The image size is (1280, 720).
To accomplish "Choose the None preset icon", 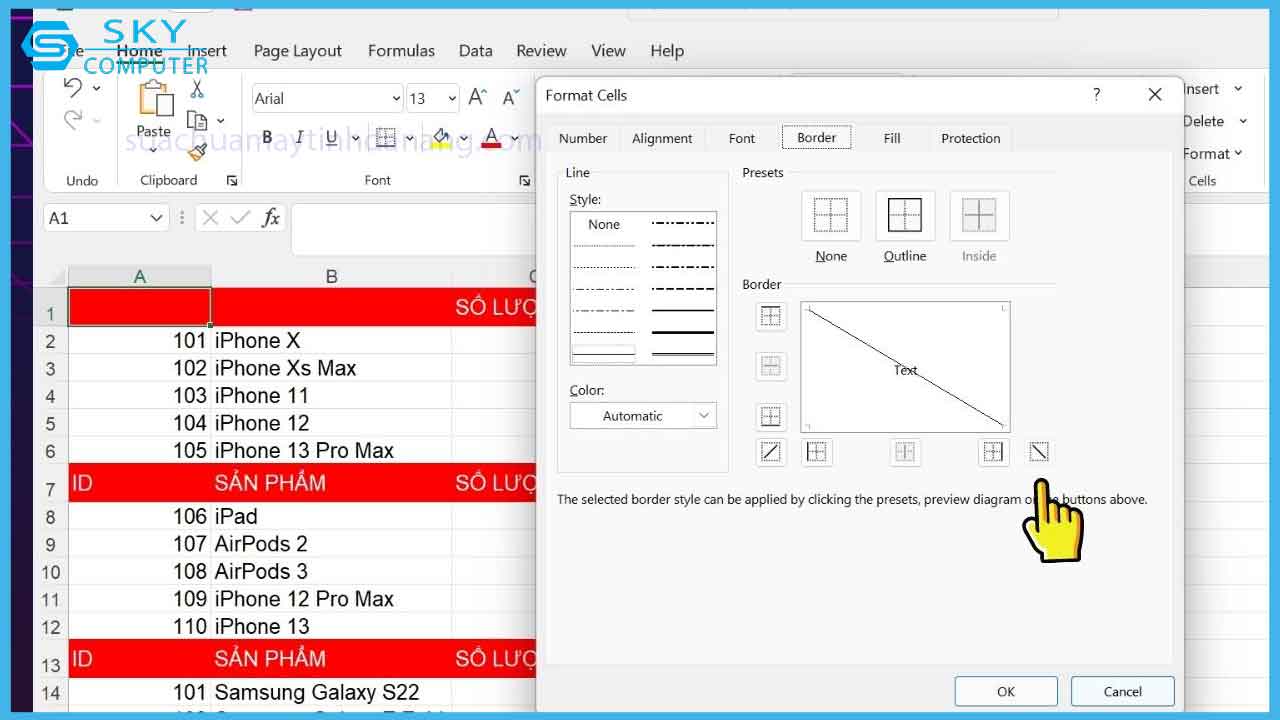I will coord(831,215).
